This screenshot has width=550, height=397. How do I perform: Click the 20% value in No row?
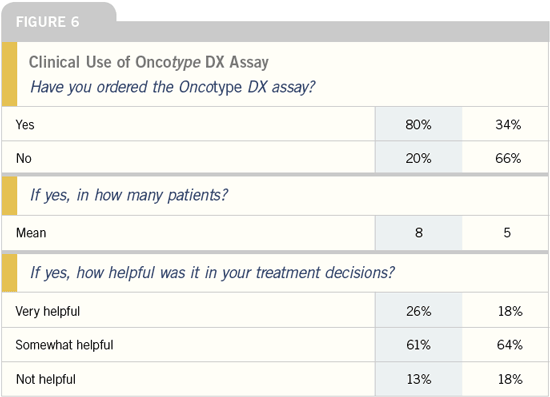click(418, 158)
